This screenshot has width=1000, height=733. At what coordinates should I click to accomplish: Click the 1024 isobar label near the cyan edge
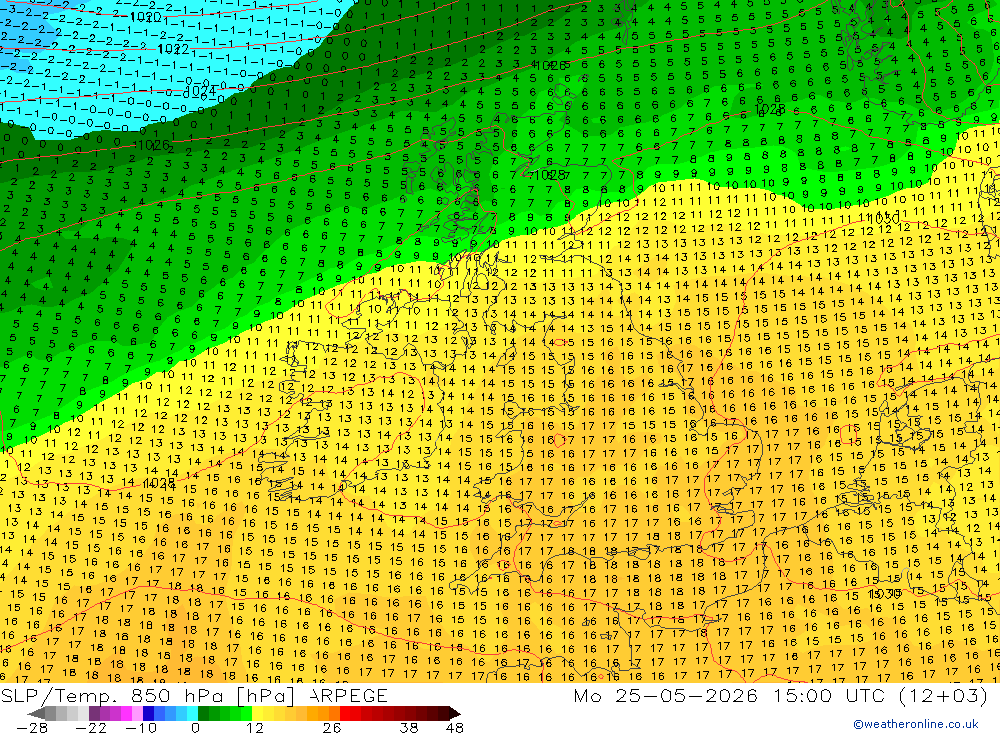pos(200,92)
